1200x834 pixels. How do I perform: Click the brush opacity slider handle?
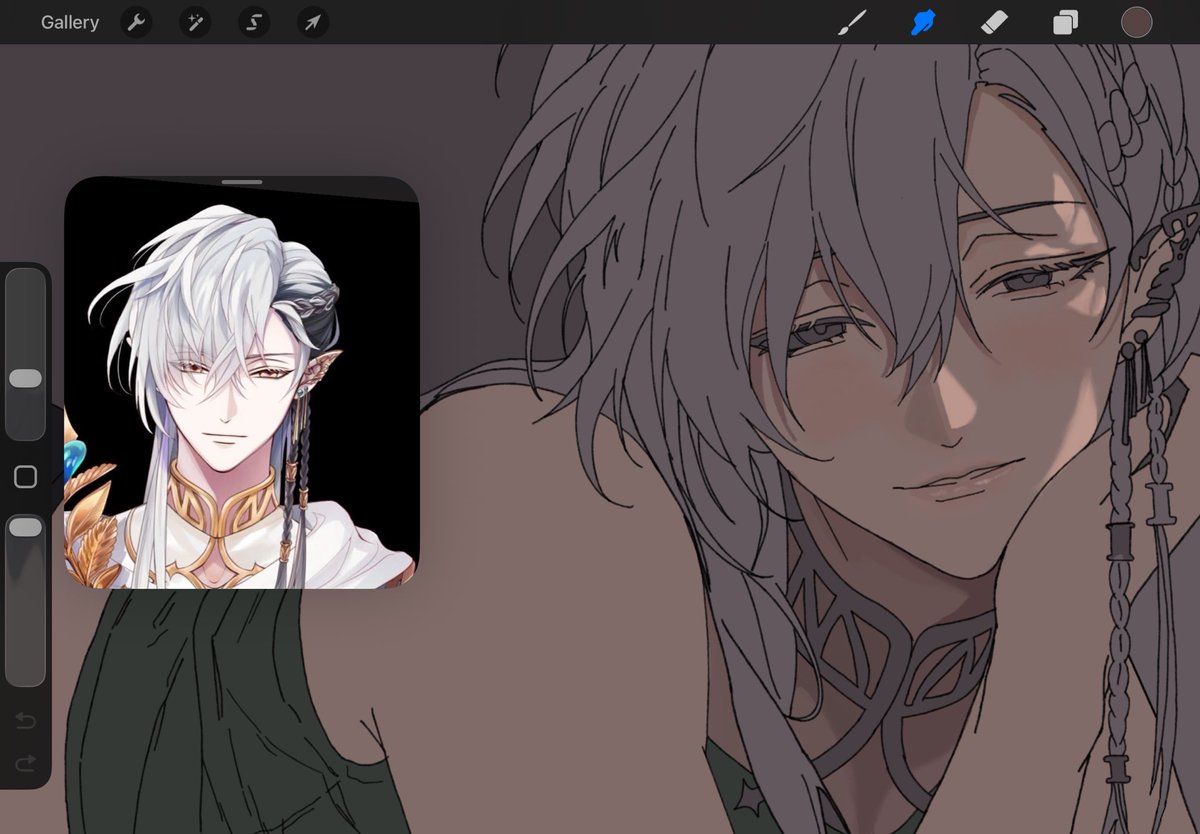(25, 527)
